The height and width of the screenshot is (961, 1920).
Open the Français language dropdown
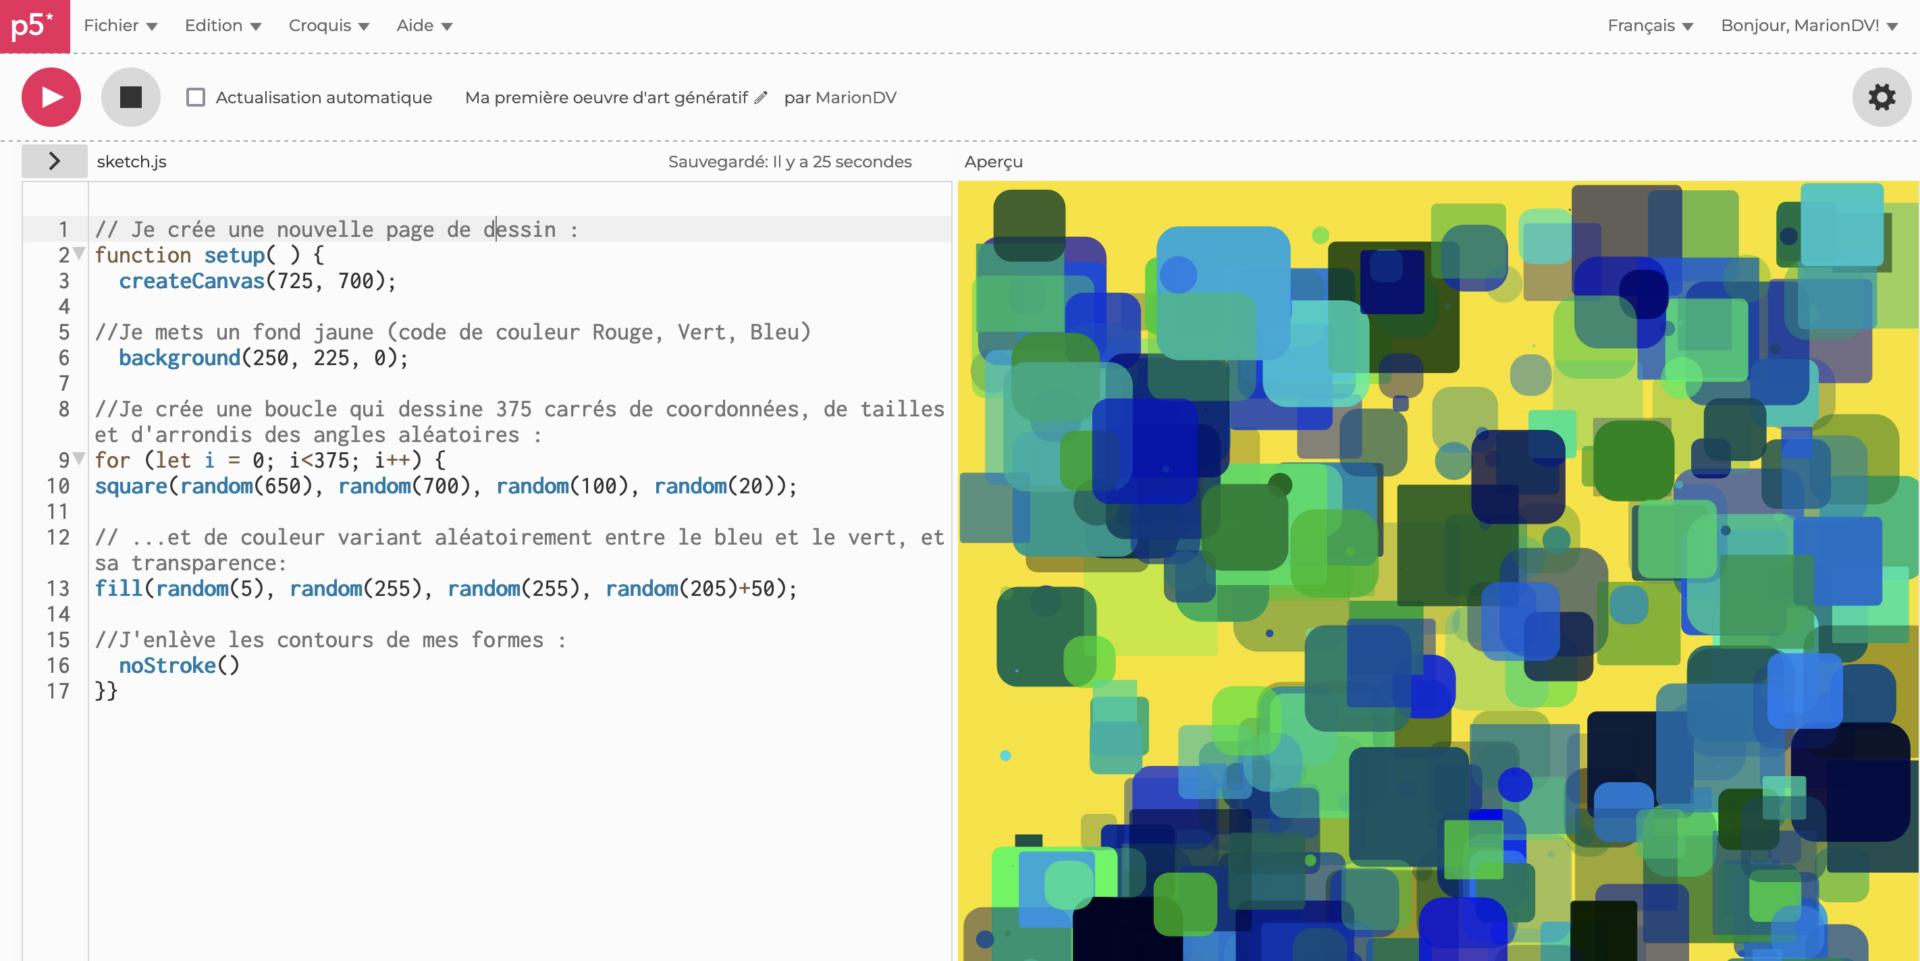click(1649, 26)
